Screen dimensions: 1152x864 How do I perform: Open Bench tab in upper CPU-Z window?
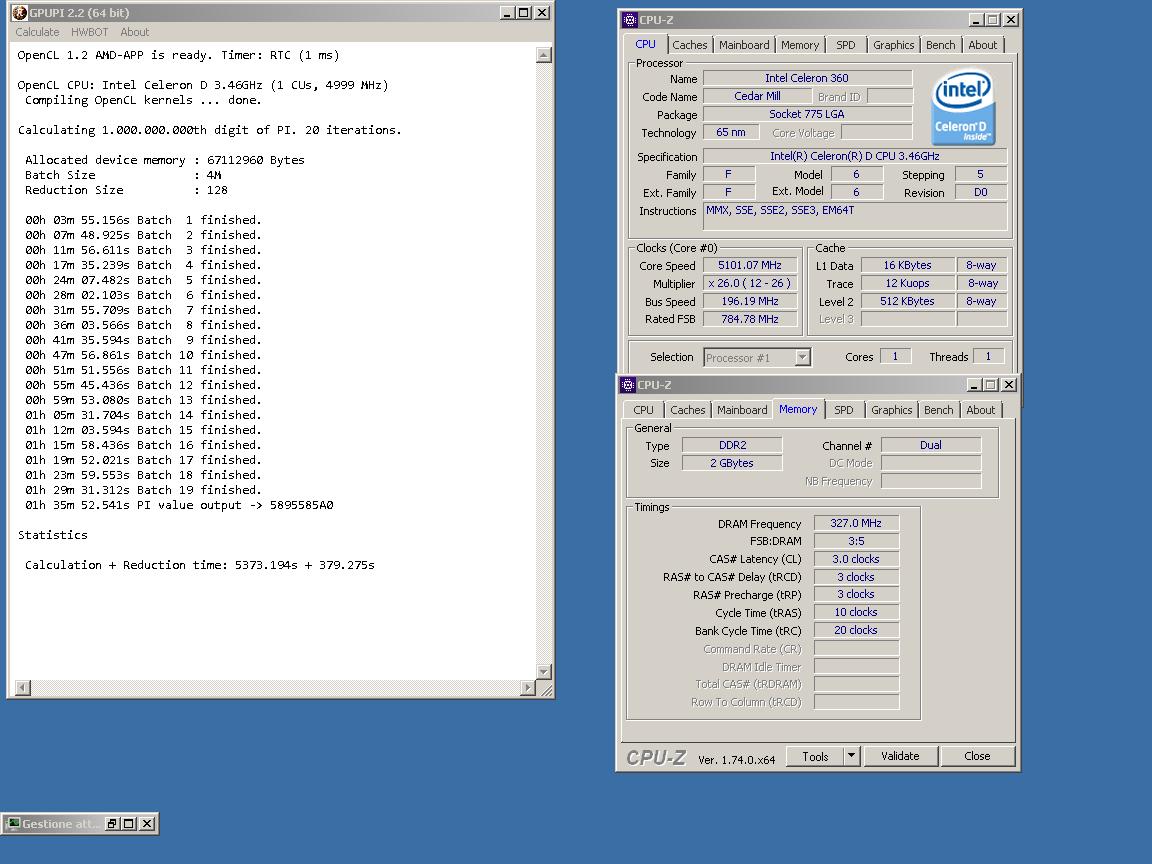coord(940,45)
